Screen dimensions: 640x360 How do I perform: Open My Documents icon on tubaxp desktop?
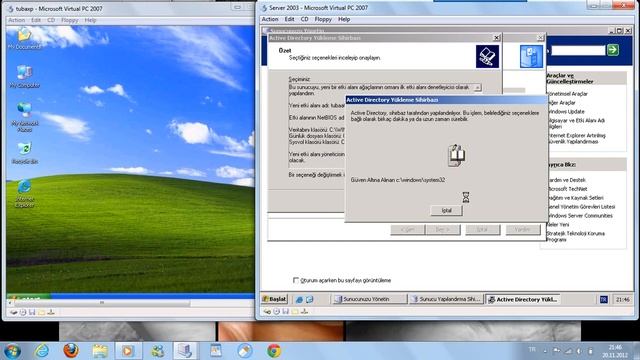[x=24, y=38]
